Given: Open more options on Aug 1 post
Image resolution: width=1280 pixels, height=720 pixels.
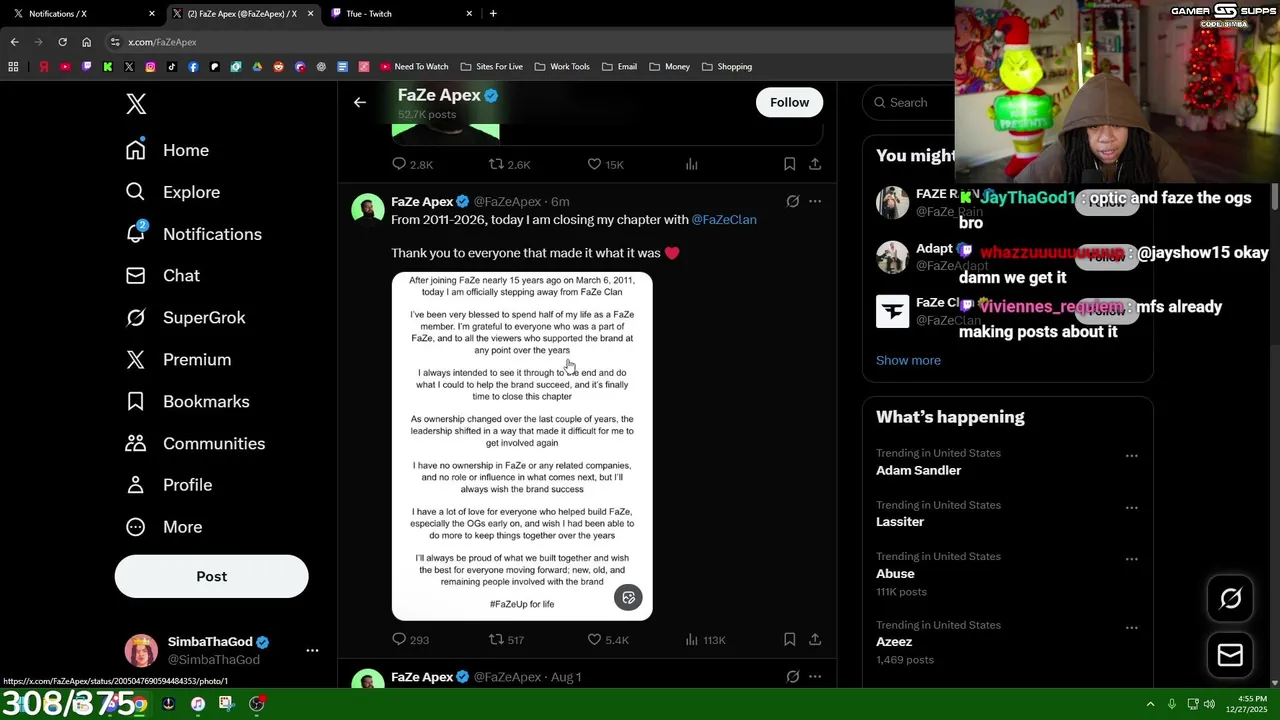Looking at the screenshot, I should 815,677.
